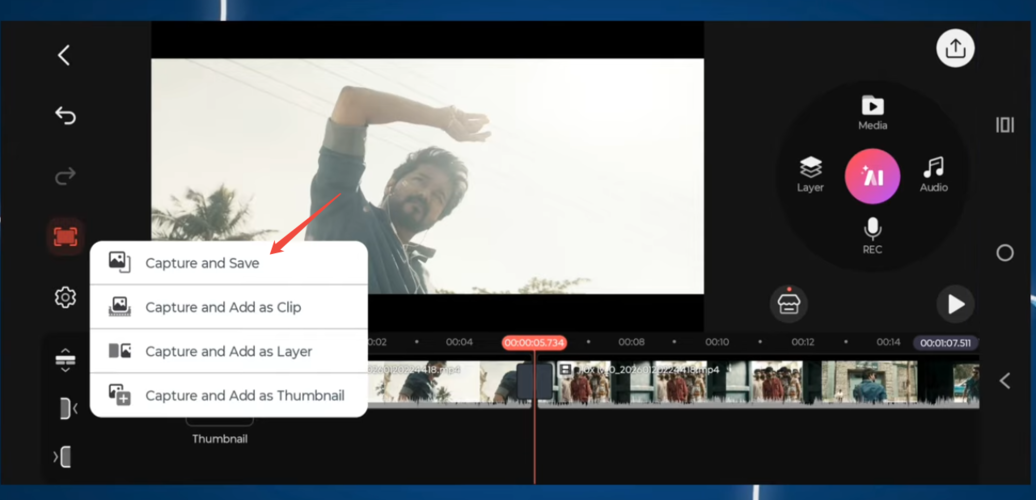Choose Capture and Add as Layer
This screenshot has height=500, width=1036.
[228, 351]
